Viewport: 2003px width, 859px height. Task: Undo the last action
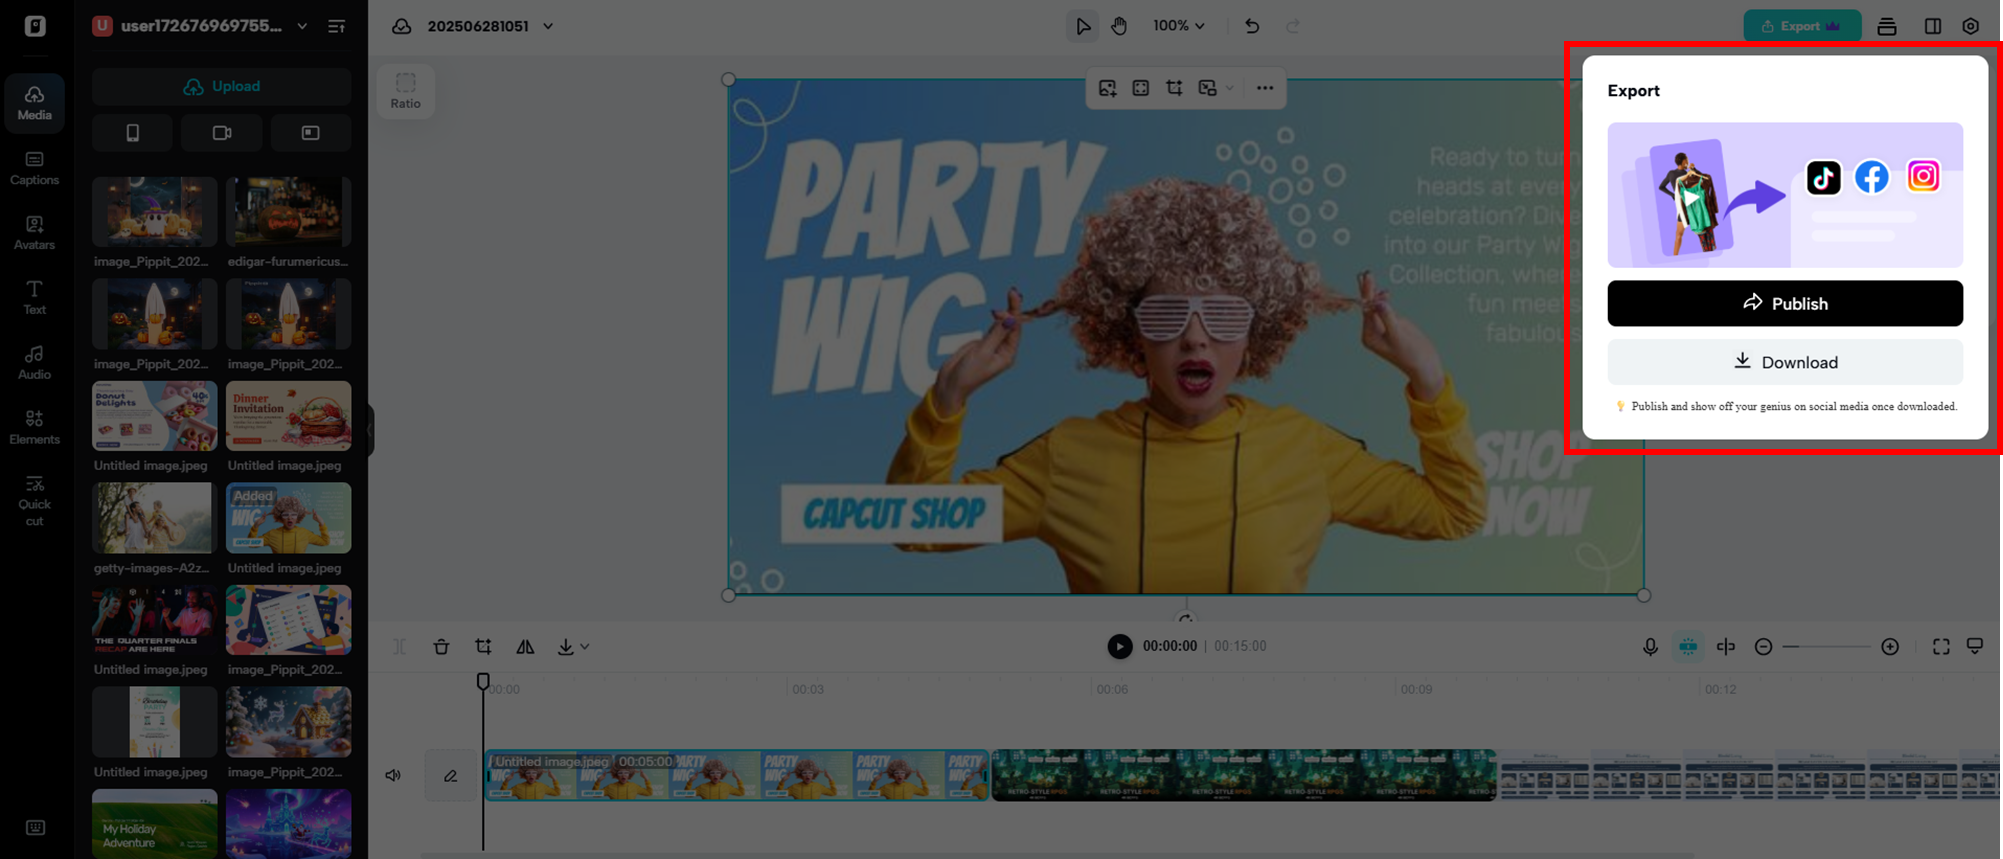click(x=1252, y=26)
